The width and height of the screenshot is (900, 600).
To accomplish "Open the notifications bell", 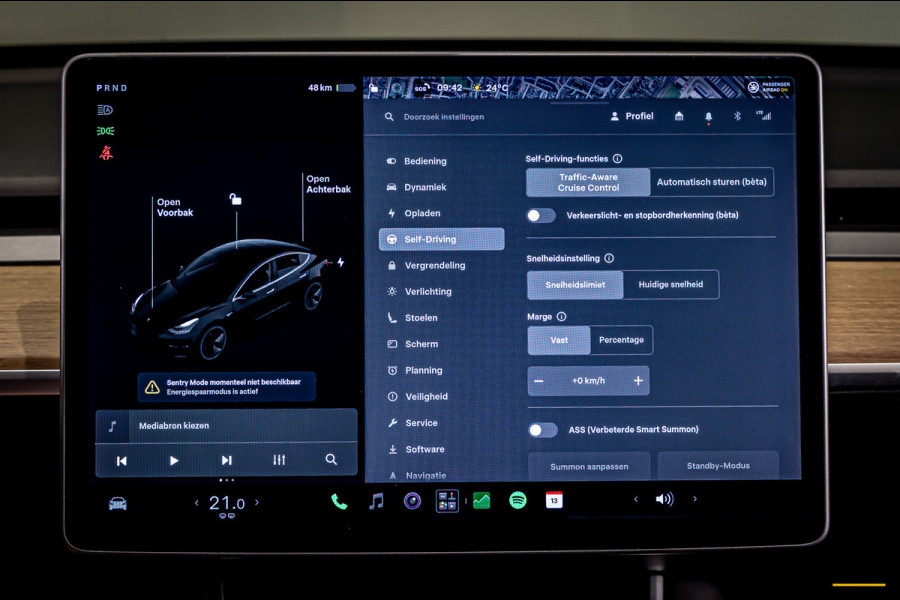I will coord(708,117).
